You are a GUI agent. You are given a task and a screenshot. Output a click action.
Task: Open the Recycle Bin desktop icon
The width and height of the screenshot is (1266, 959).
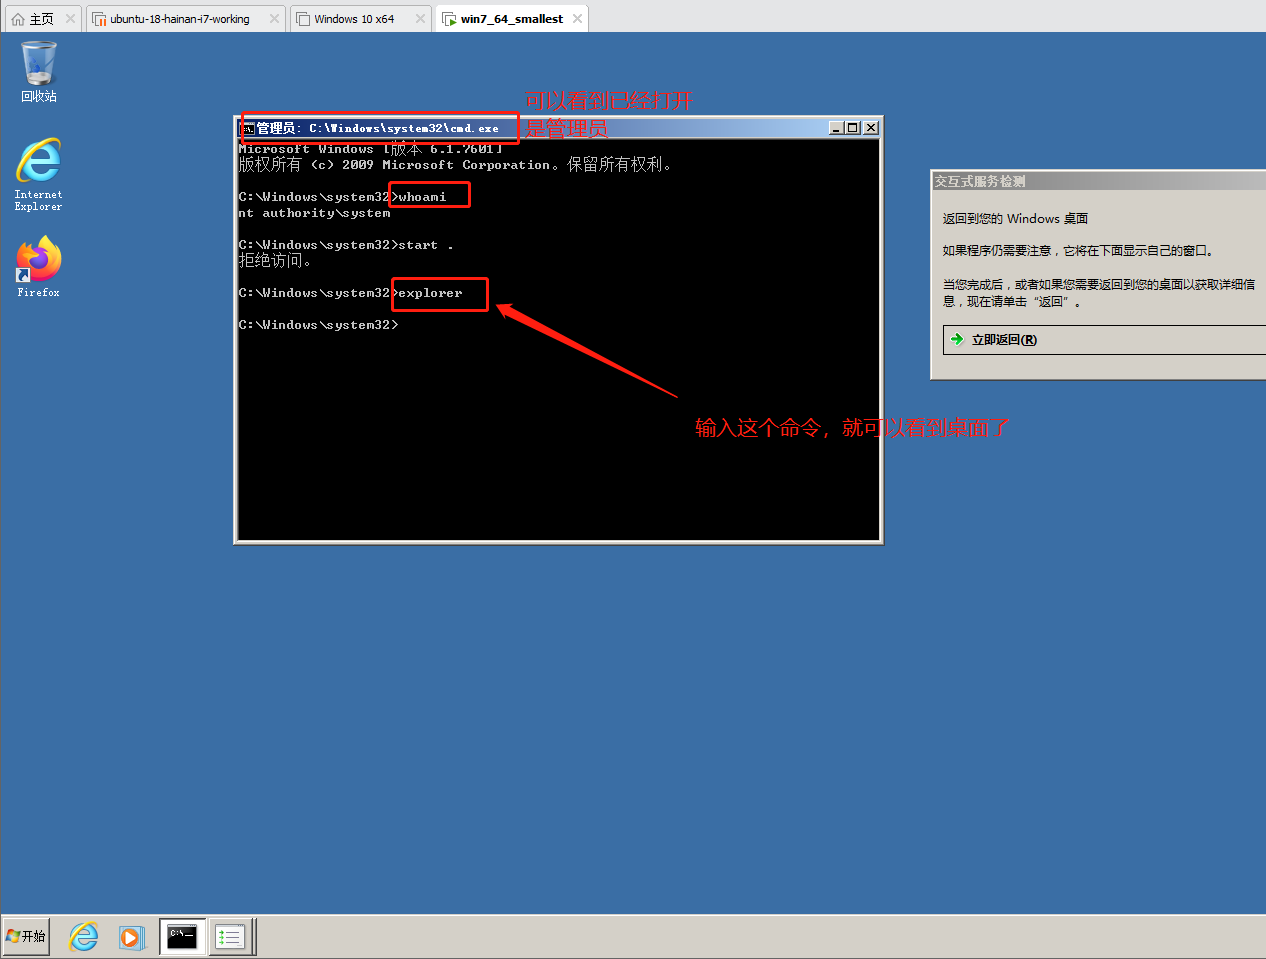39,68
